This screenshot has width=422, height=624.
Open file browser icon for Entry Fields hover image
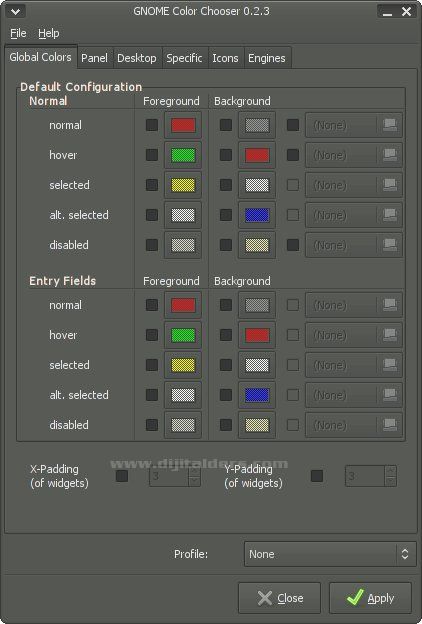click(390, 335)
